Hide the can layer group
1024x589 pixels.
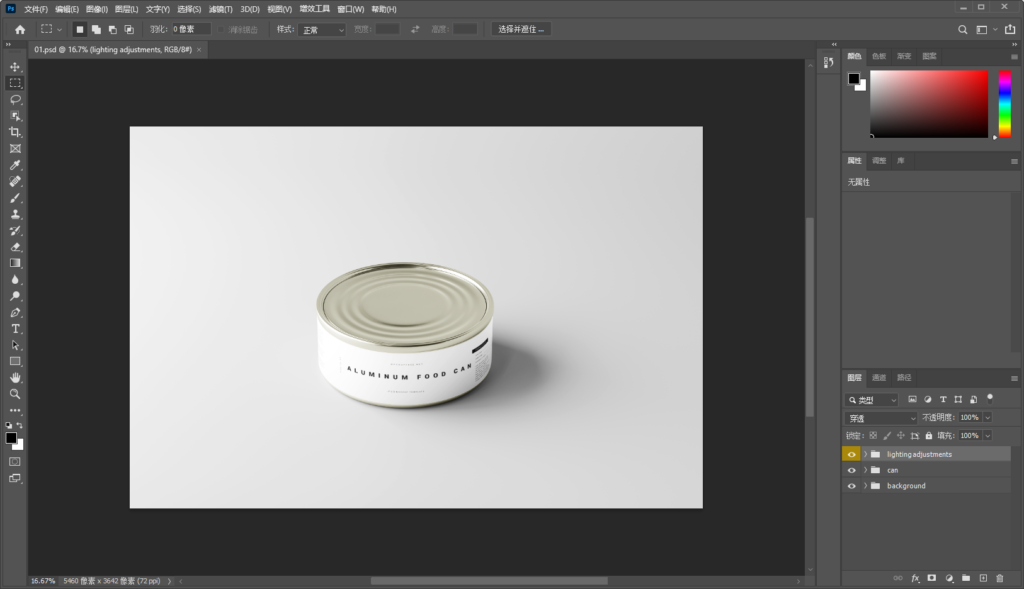[x=851, y=470]
